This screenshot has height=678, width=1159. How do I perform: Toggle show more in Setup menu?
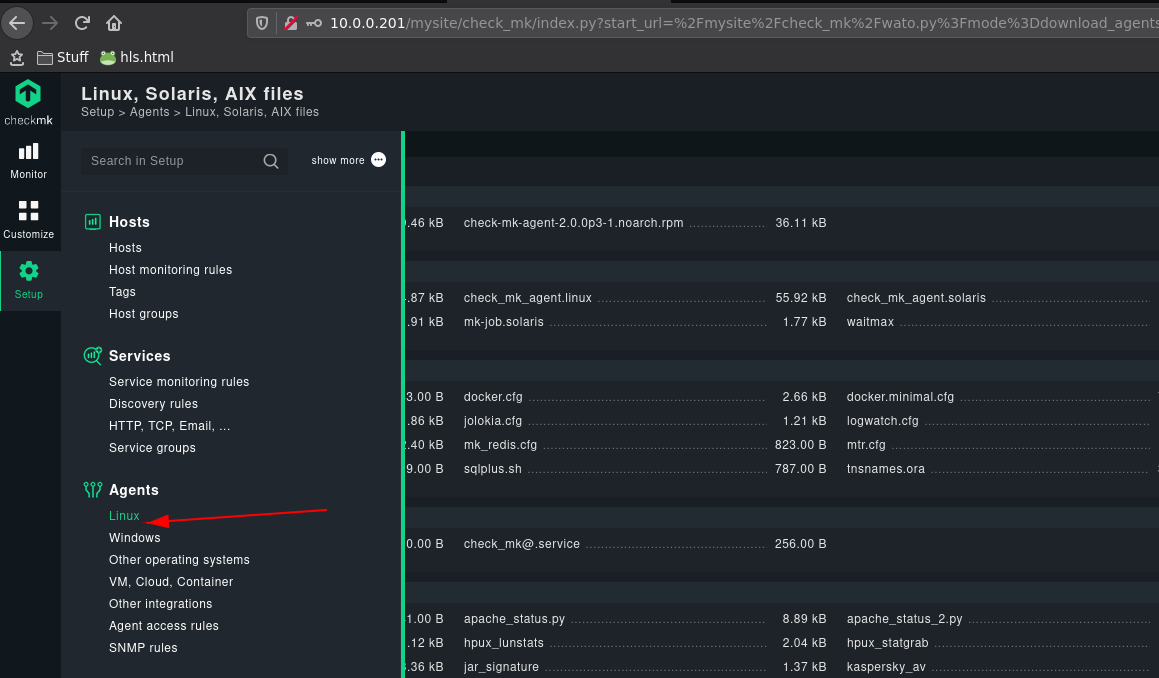(348, 160)
